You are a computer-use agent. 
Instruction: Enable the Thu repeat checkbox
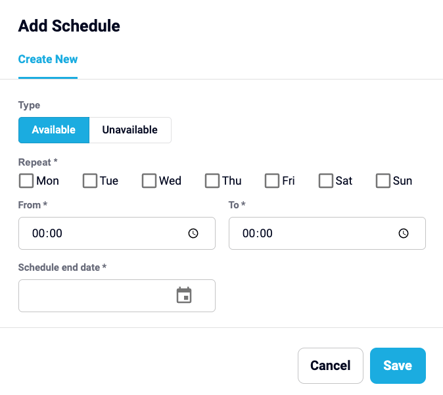click(212, 181)
